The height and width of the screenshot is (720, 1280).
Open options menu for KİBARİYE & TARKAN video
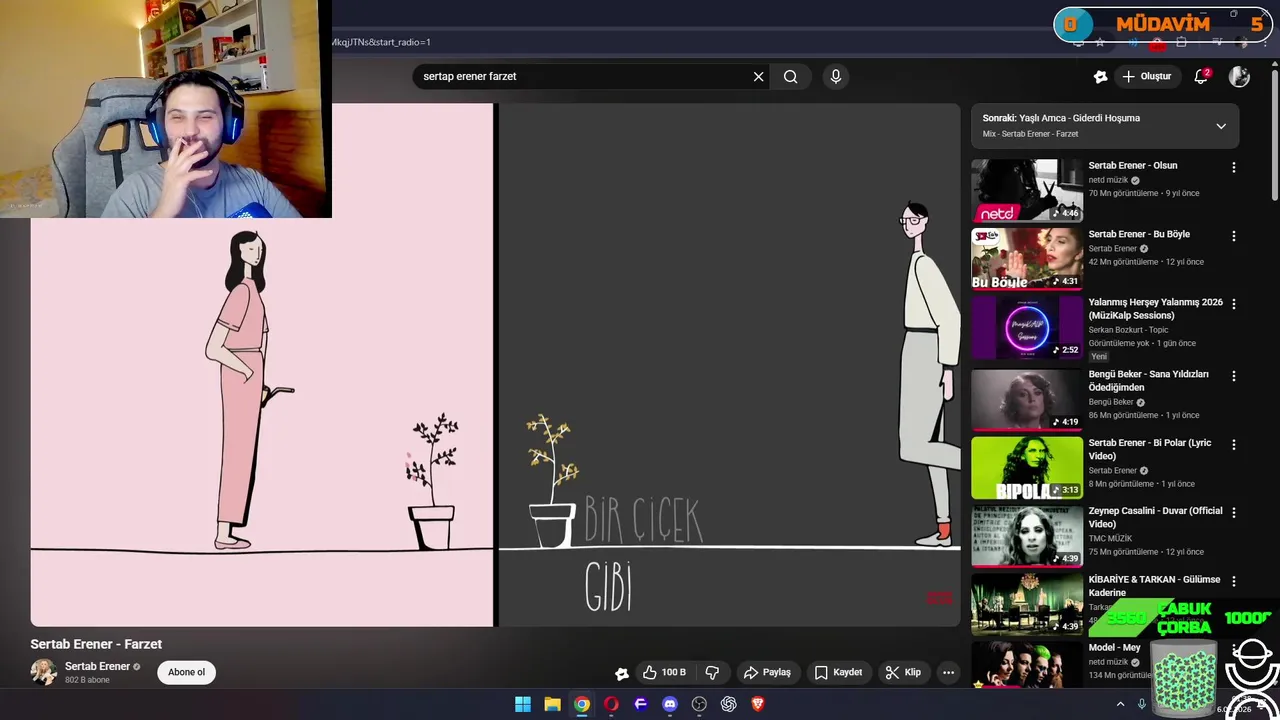point(1233,581)
